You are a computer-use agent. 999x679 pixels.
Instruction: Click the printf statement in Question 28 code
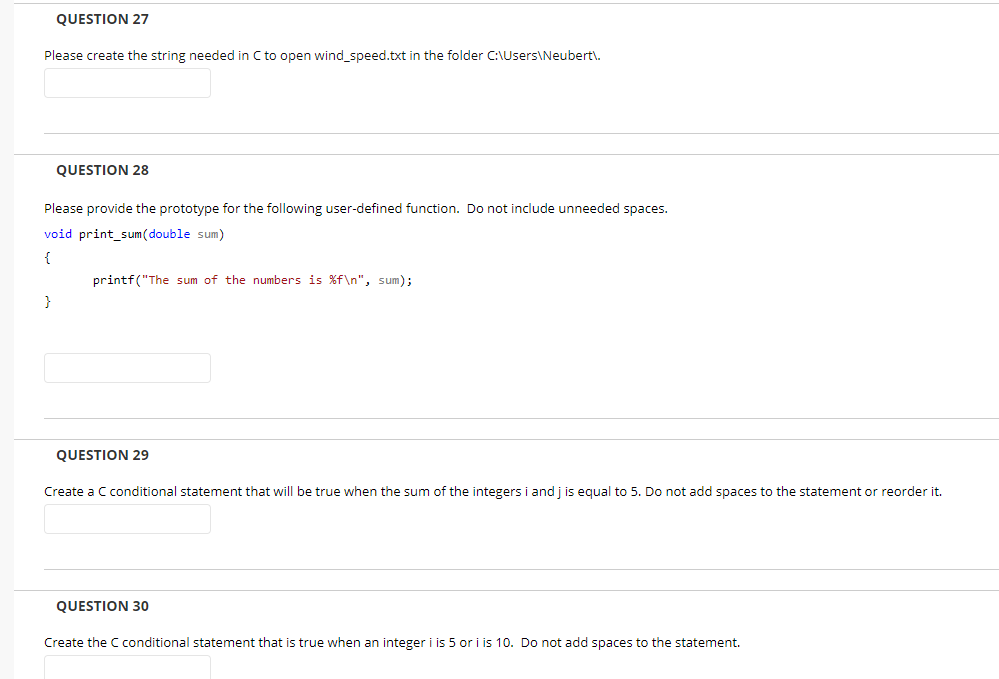(x=250, y=280)
